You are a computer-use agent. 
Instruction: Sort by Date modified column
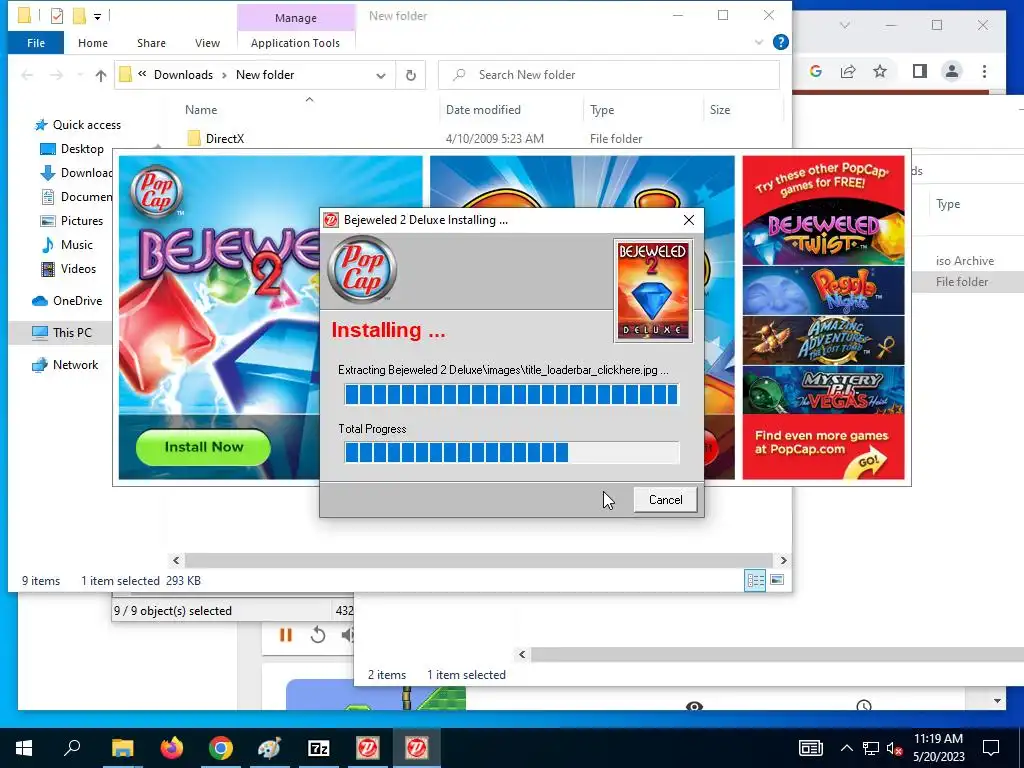click(x=483, y=110)
